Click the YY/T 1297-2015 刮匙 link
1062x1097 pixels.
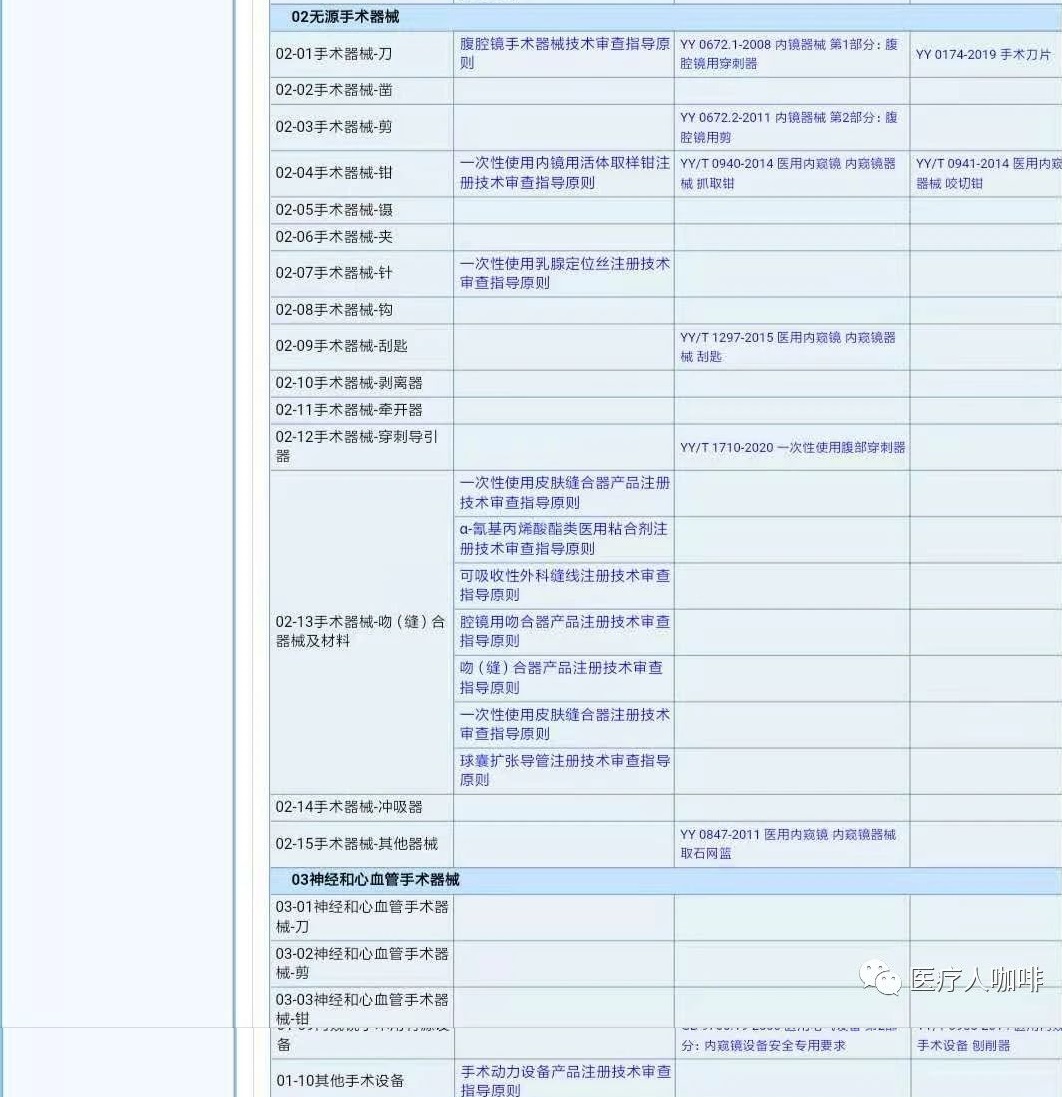[789, 346]
